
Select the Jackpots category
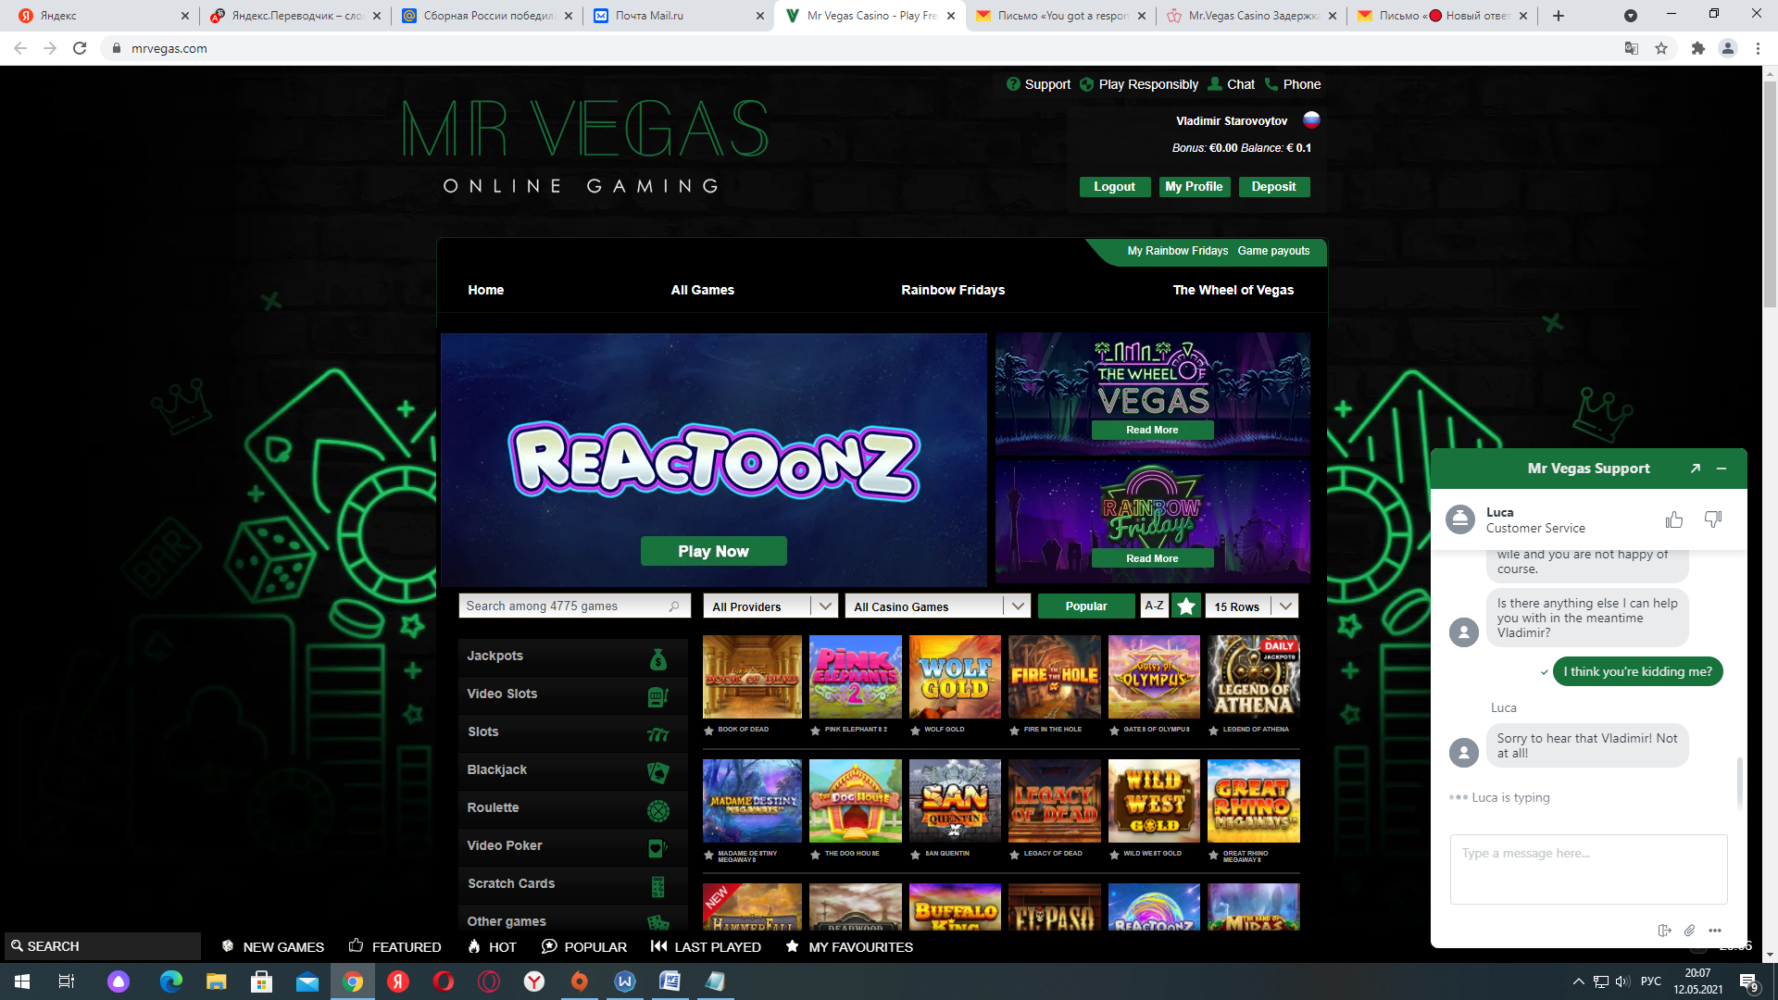[573, 657]
